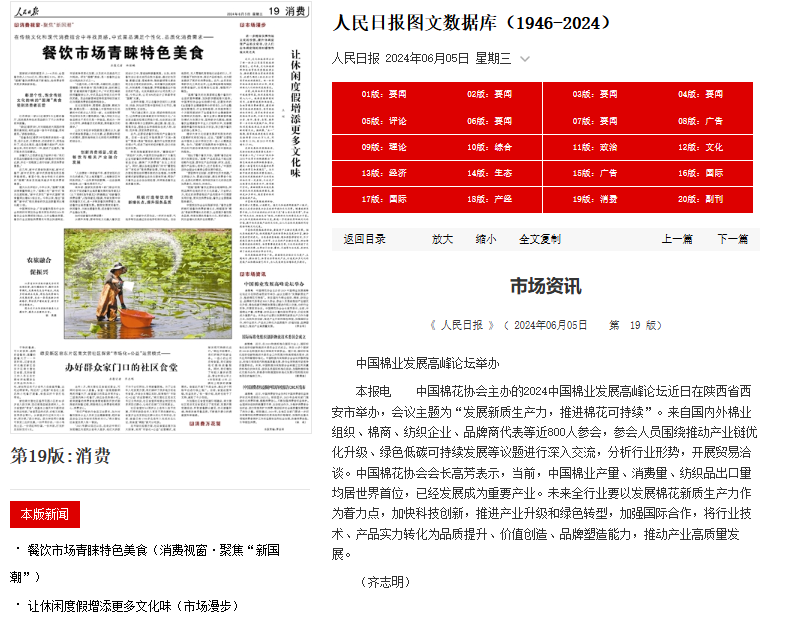792x620 pixels.
Task: Open 15版 广告 page
Action: click(595, 173)
